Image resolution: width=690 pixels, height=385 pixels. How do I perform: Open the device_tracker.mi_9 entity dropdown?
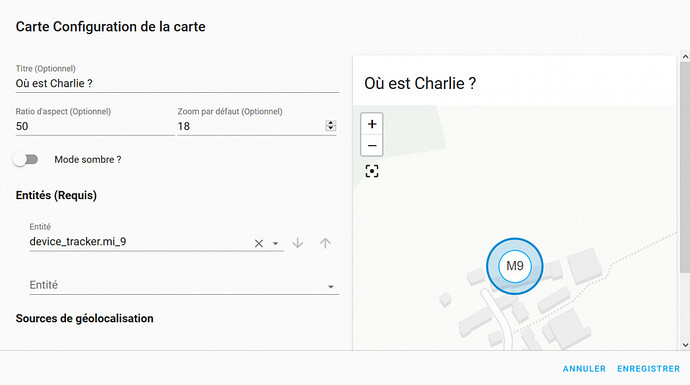click(275, 243)
